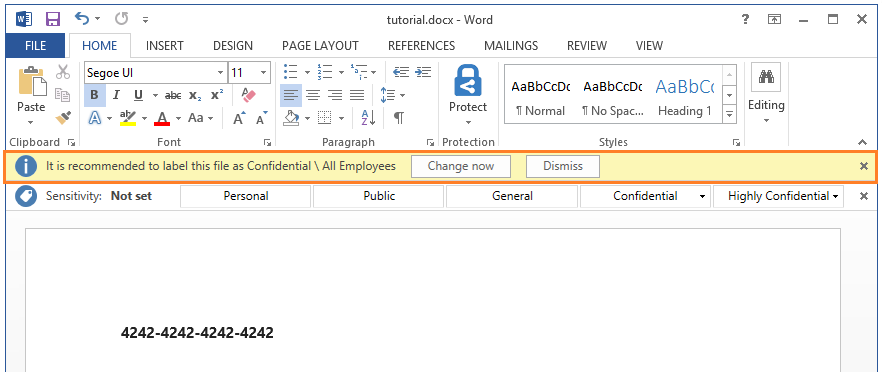This screenshot has height=379, width=882.
Task: Align text right
Action: 335,95
